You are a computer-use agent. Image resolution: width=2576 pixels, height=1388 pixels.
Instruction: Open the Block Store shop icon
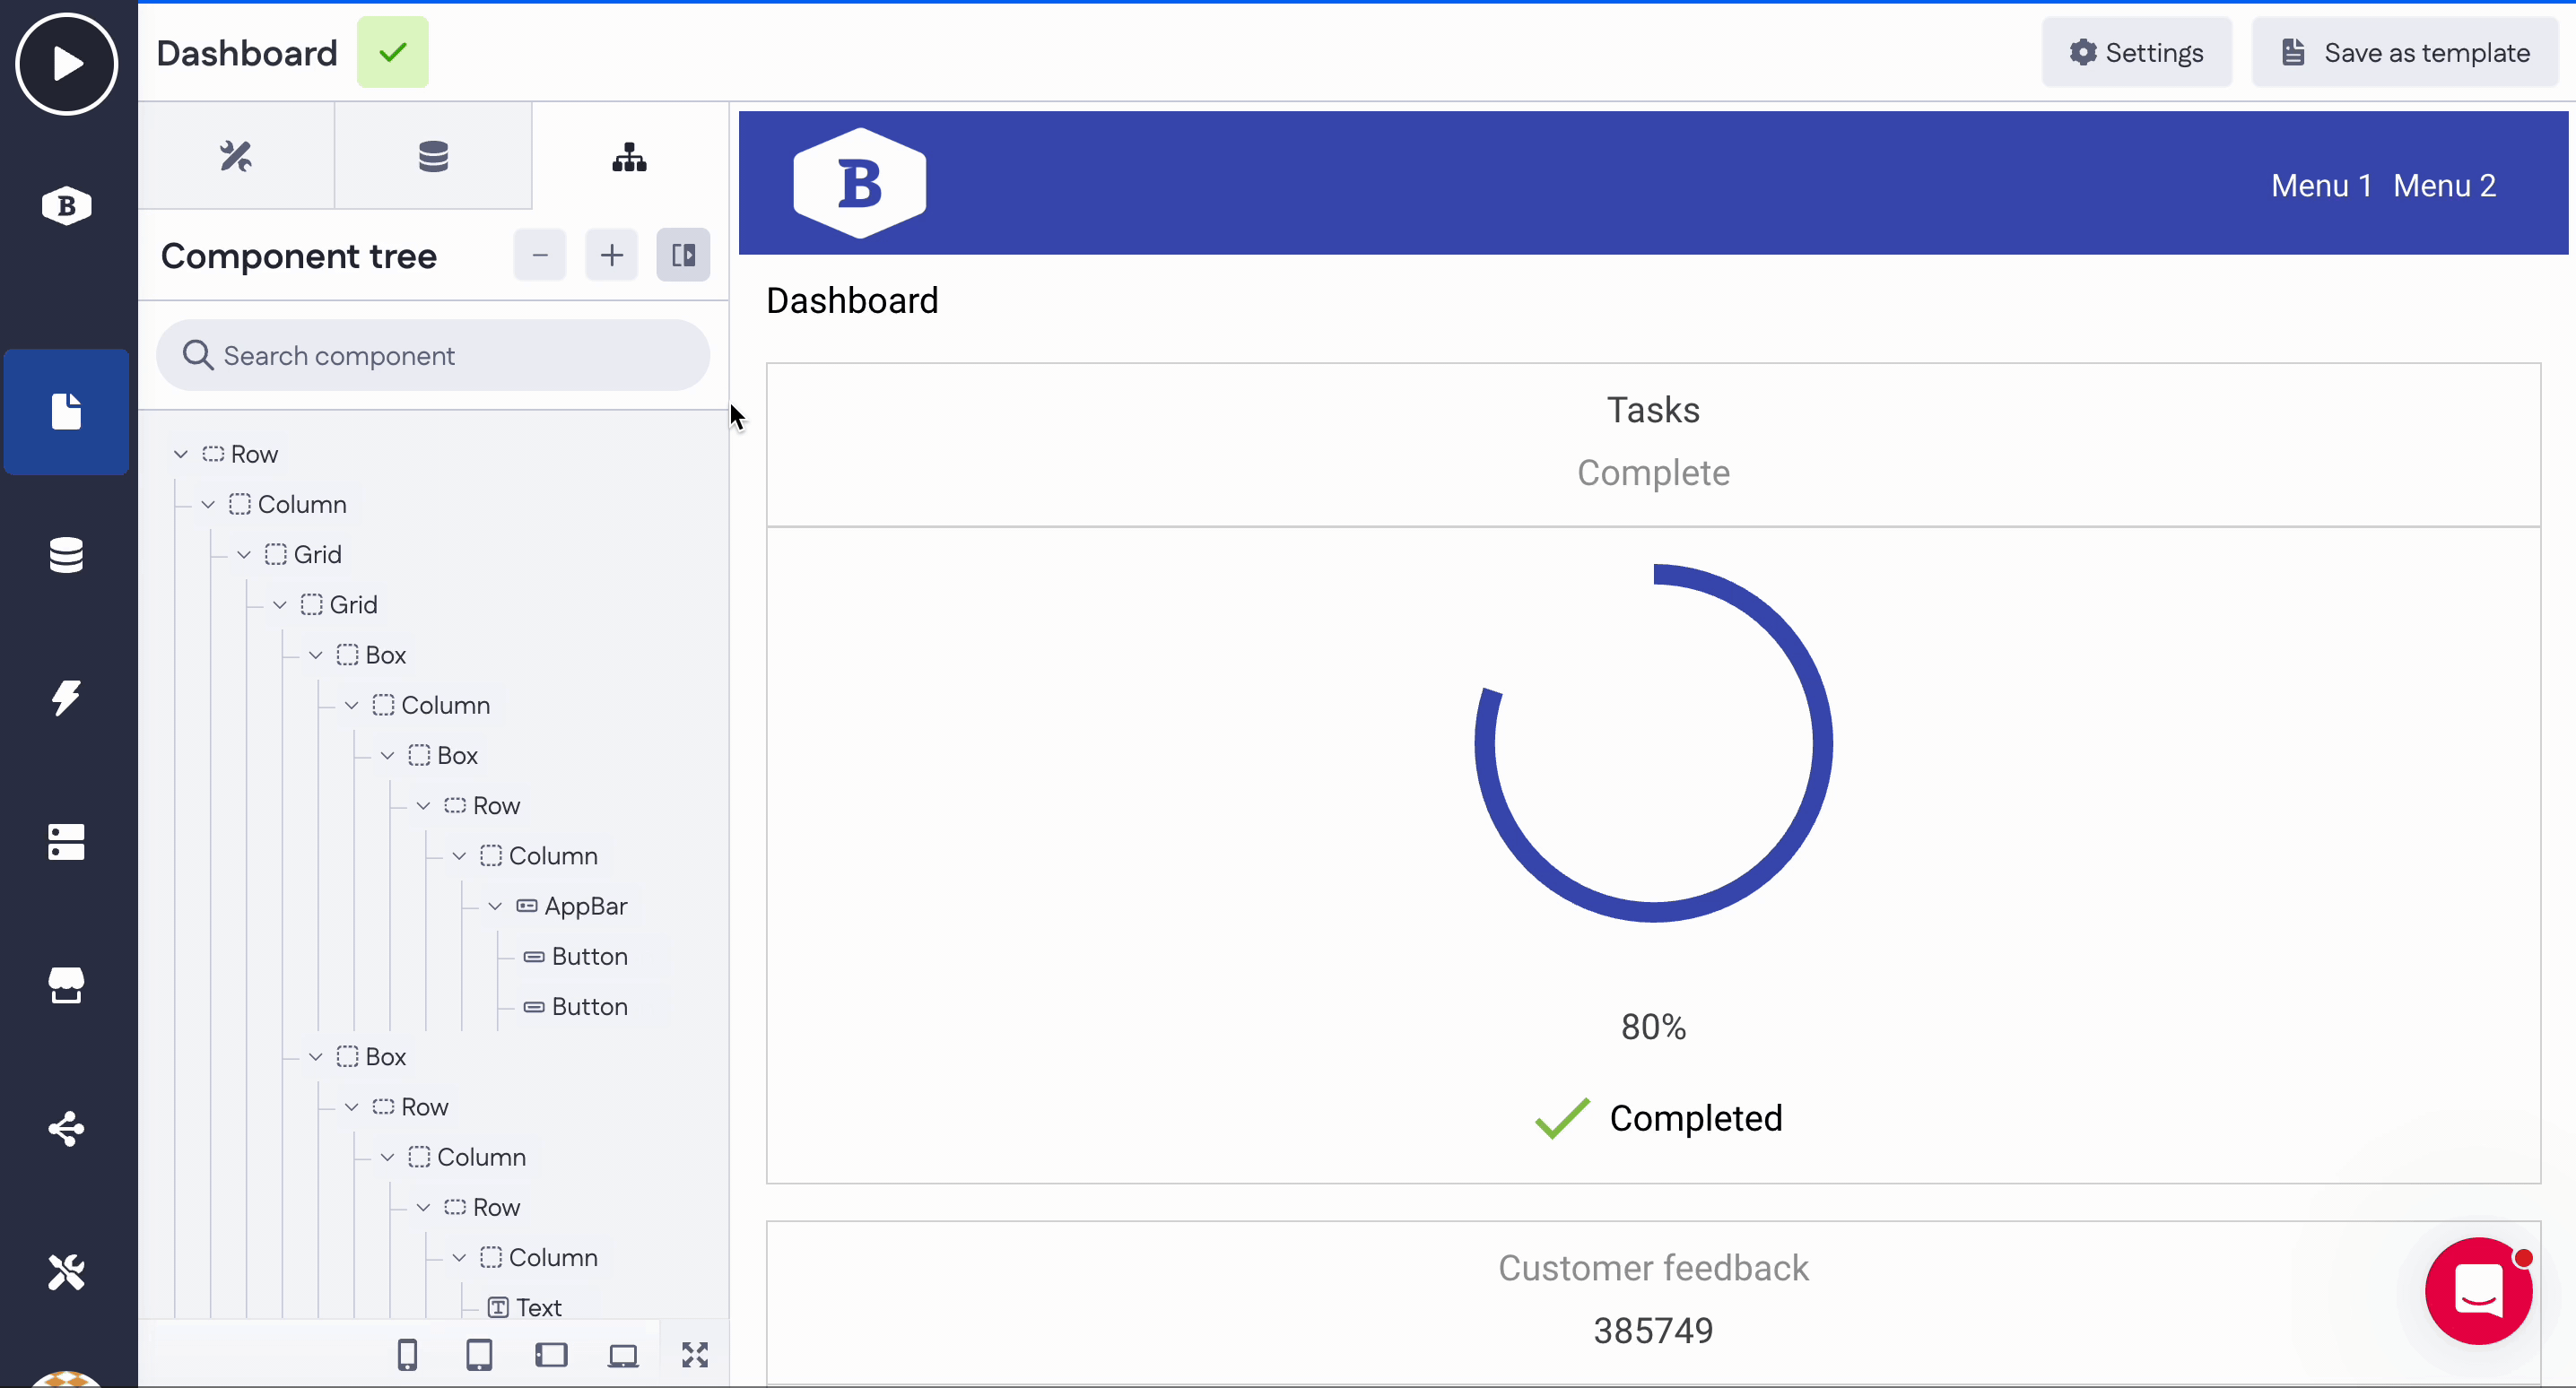coord(67,985)
